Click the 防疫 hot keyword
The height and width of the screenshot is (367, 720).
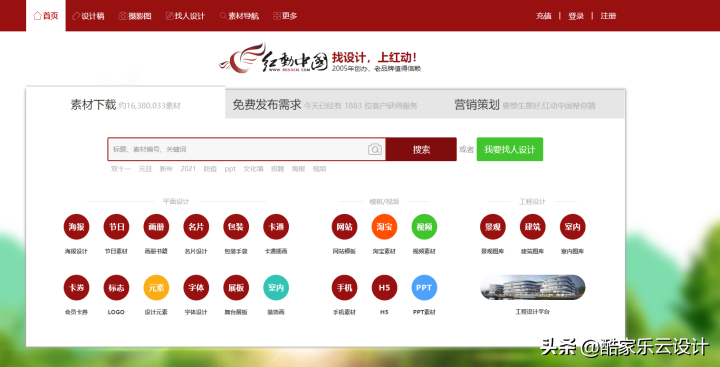coord(210,169)
